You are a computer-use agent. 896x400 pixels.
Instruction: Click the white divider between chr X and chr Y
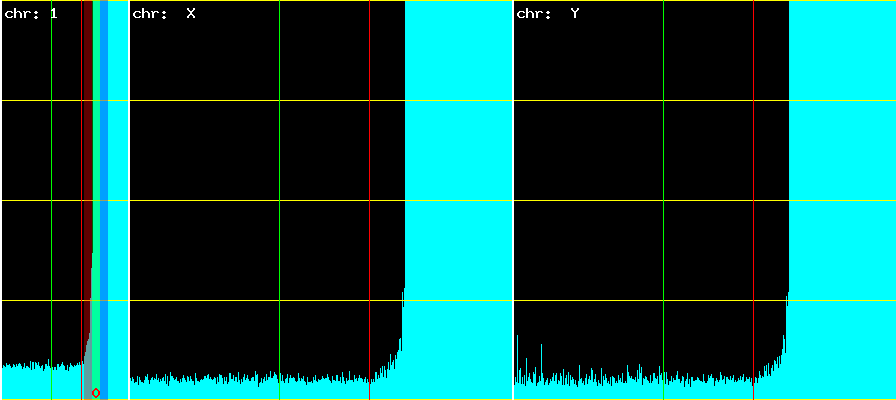(x=513, y=200)
